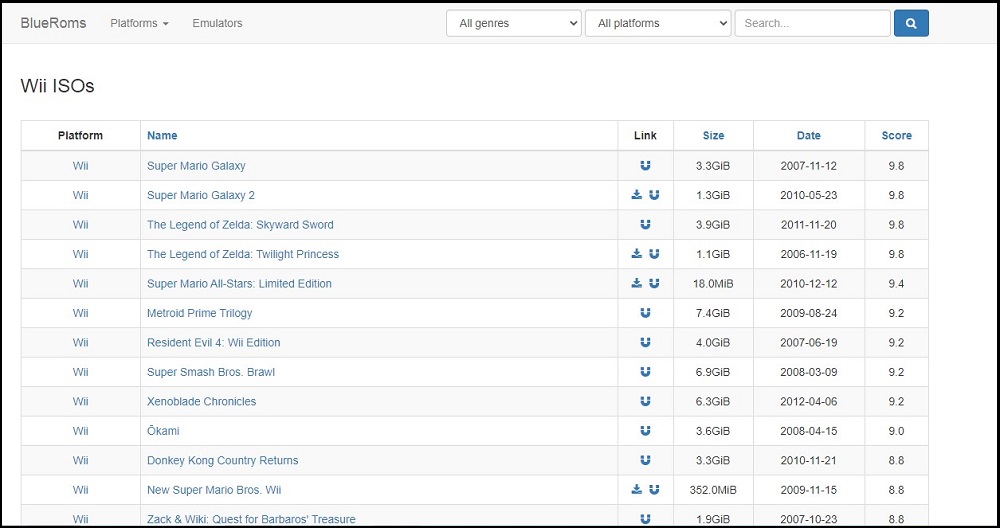Select the date 2008-03-09
This screenshot has width=1000, height=528.
(x=809, y=372)
